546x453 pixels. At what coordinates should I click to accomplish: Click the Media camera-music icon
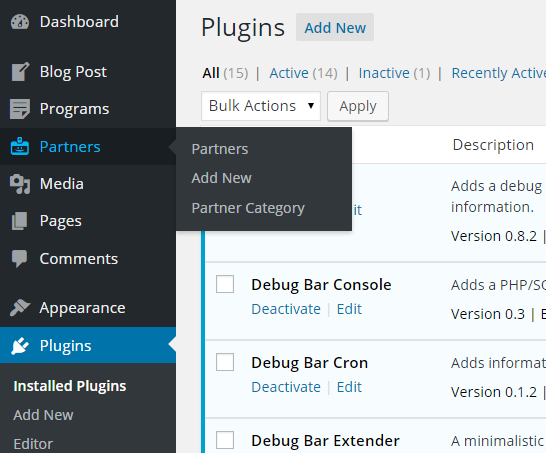coord(20,184)
